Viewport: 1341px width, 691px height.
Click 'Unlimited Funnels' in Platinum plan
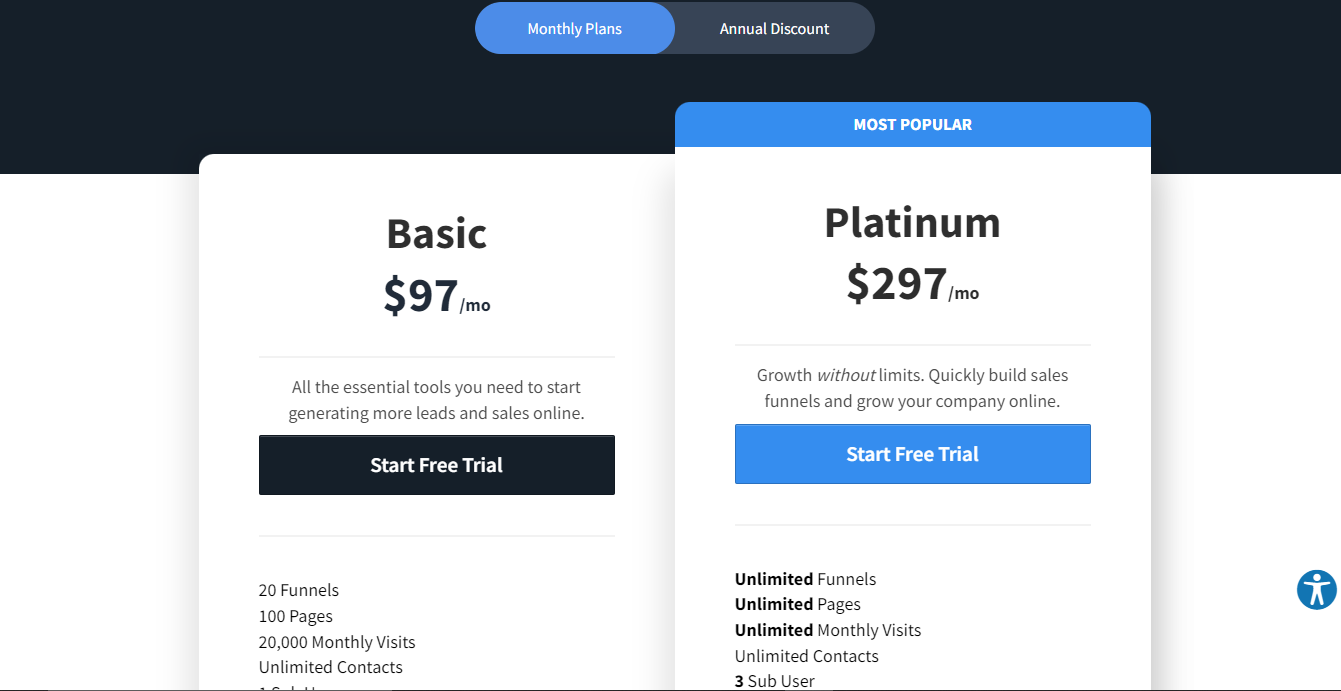(805, 579)
